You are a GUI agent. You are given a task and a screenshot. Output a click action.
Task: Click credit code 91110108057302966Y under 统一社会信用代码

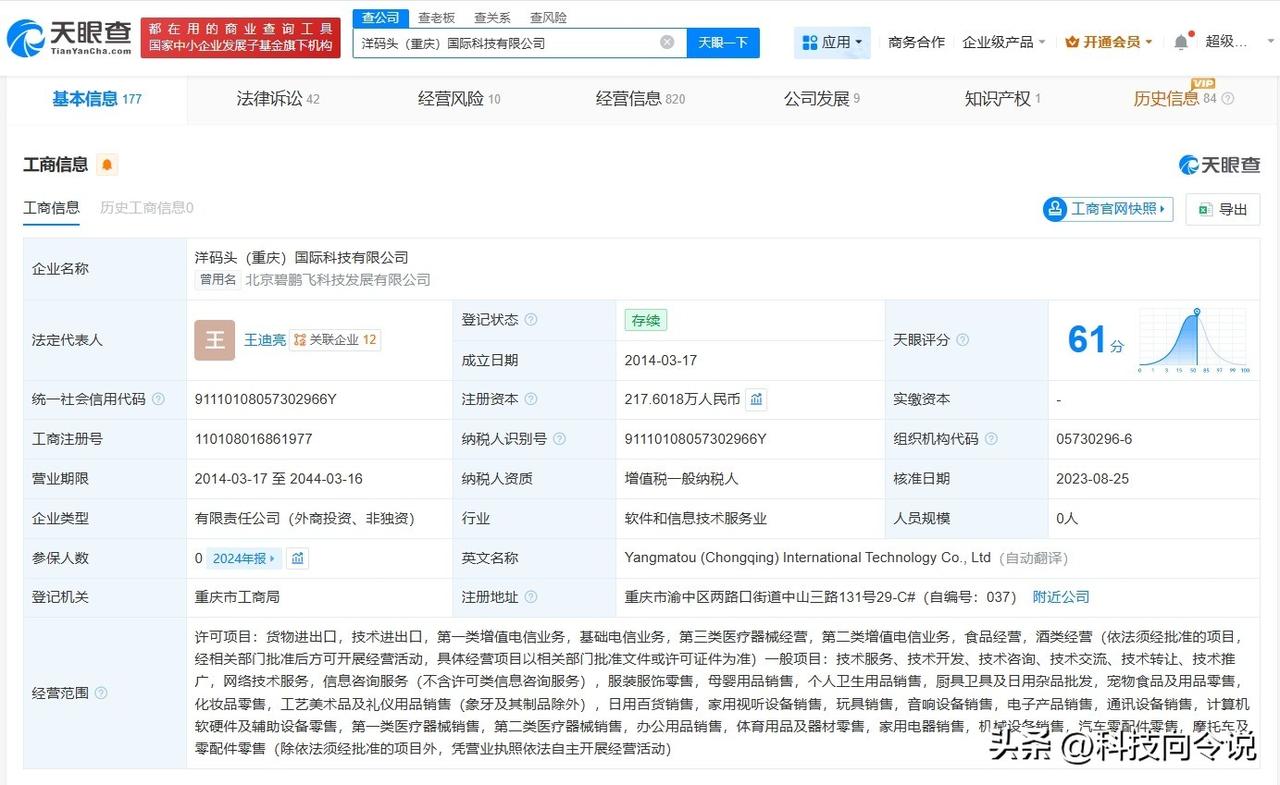266,399
